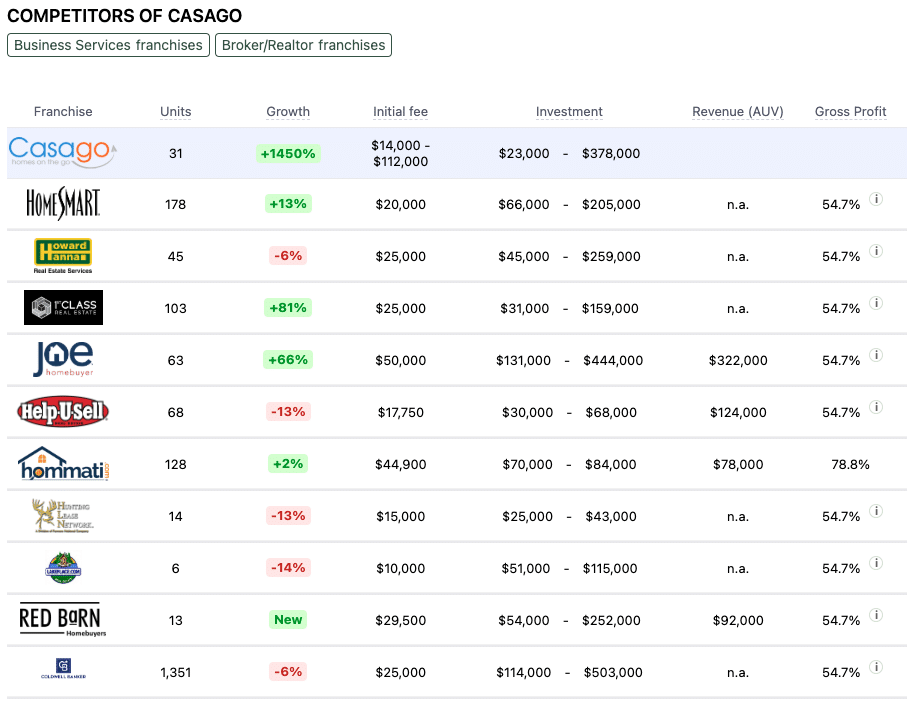This screenshot has width=913, height=712.
Task: Click the $444,000 investment value
Action: [613, 360]
